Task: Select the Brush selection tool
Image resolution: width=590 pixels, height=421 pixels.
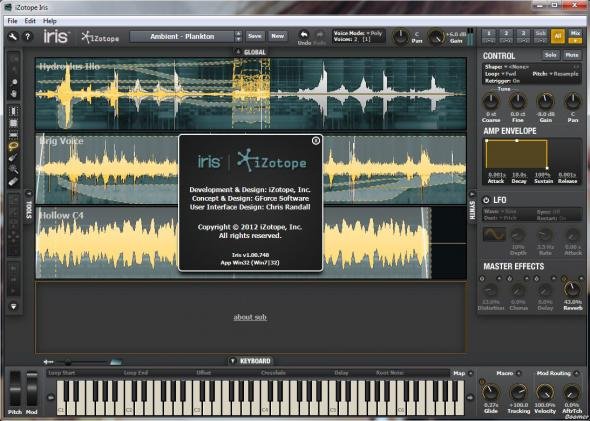Action: (x=13, y=158)
